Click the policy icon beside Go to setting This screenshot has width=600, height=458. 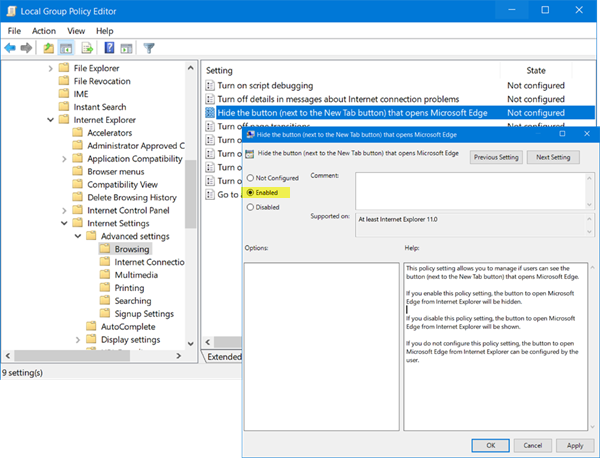pyautogui.click(x=210, y=194)
